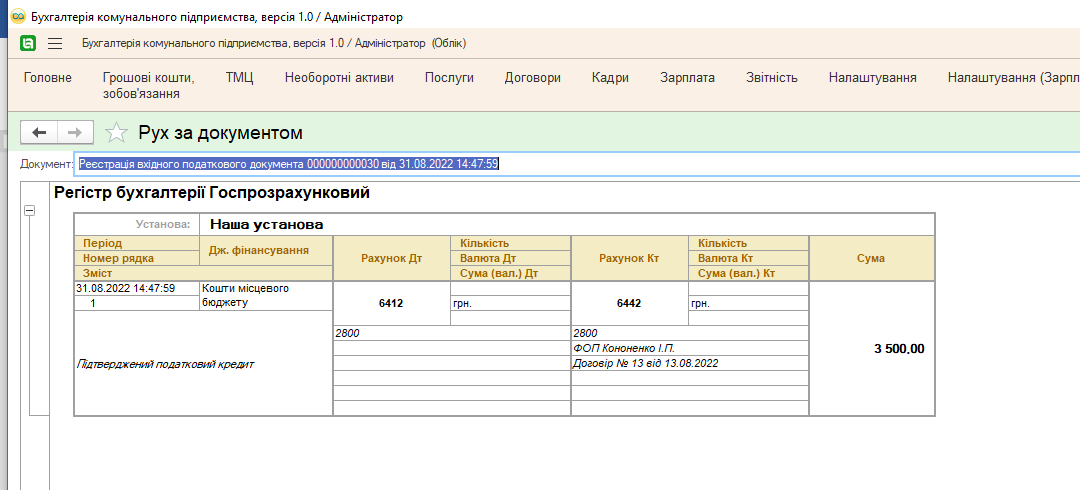The width and height of the screenshot is (1080, 490).
Task: Open Грошові кошти, зобов'язання section
Action: point(148,85)
